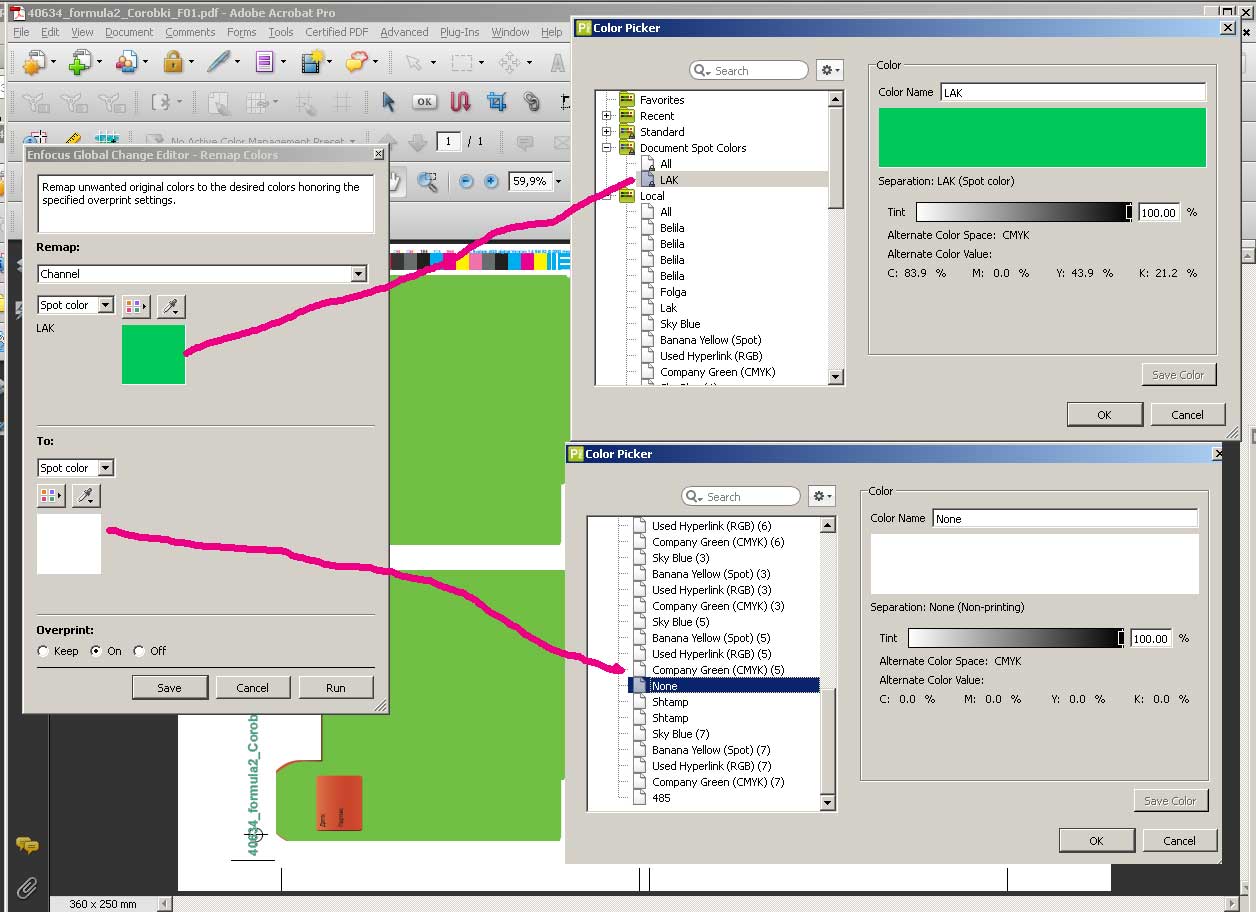Select the PitStop dark arrow select tool
Viewport: 1256px width, 912px height.
point(388,102)
